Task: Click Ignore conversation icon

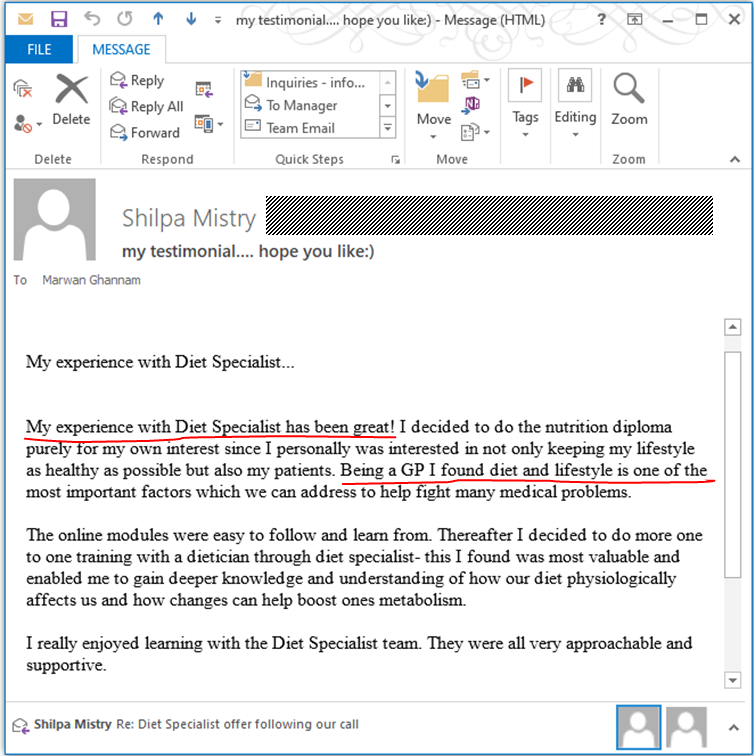Action: (x=22, y=89)
